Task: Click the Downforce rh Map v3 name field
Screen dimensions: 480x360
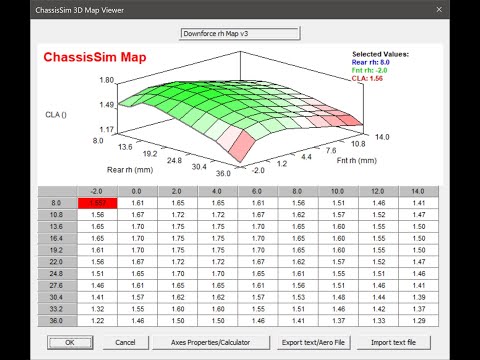Action: [239, 33]
